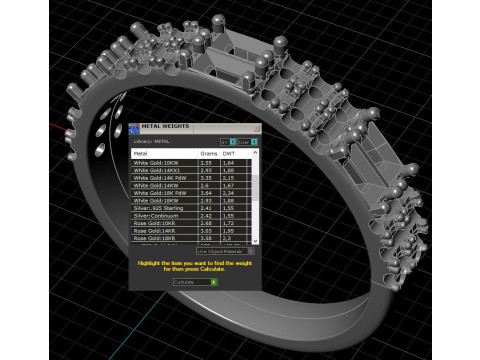The height and width of the screenshot is (360, 480).
Task: Select the White Gold:10KW row
Action: pyautogui.click(x=191, y=163)
